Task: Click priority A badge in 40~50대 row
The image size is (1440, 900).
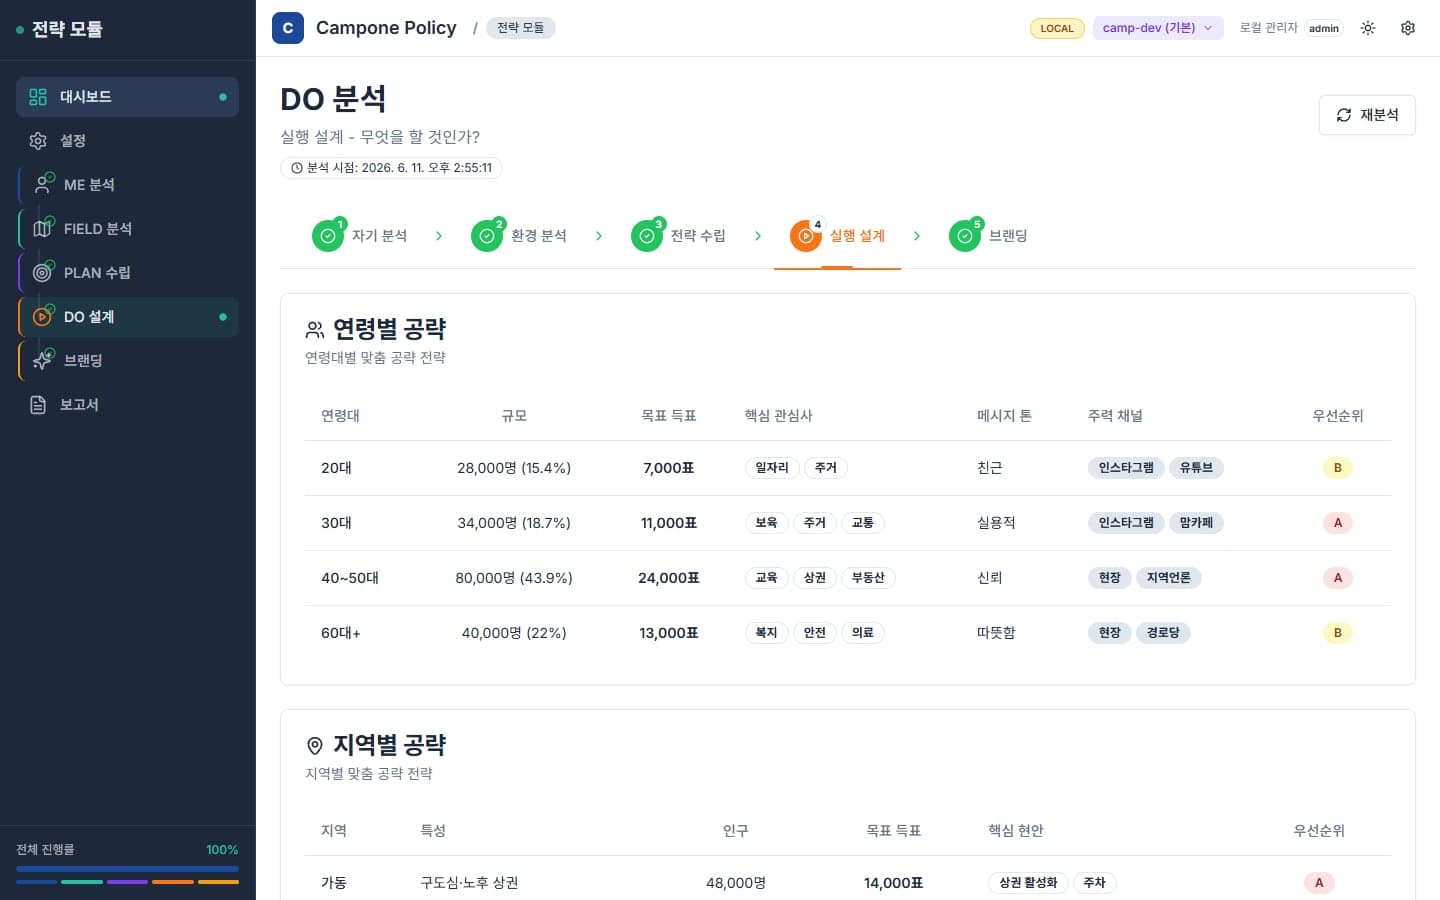Action: coord(1338,578)
